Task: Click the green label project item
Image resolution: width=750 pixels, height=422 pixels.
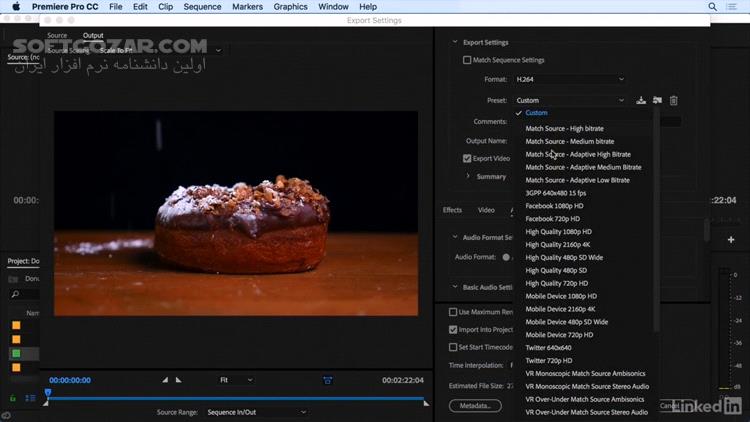Action: click(16, 354)
